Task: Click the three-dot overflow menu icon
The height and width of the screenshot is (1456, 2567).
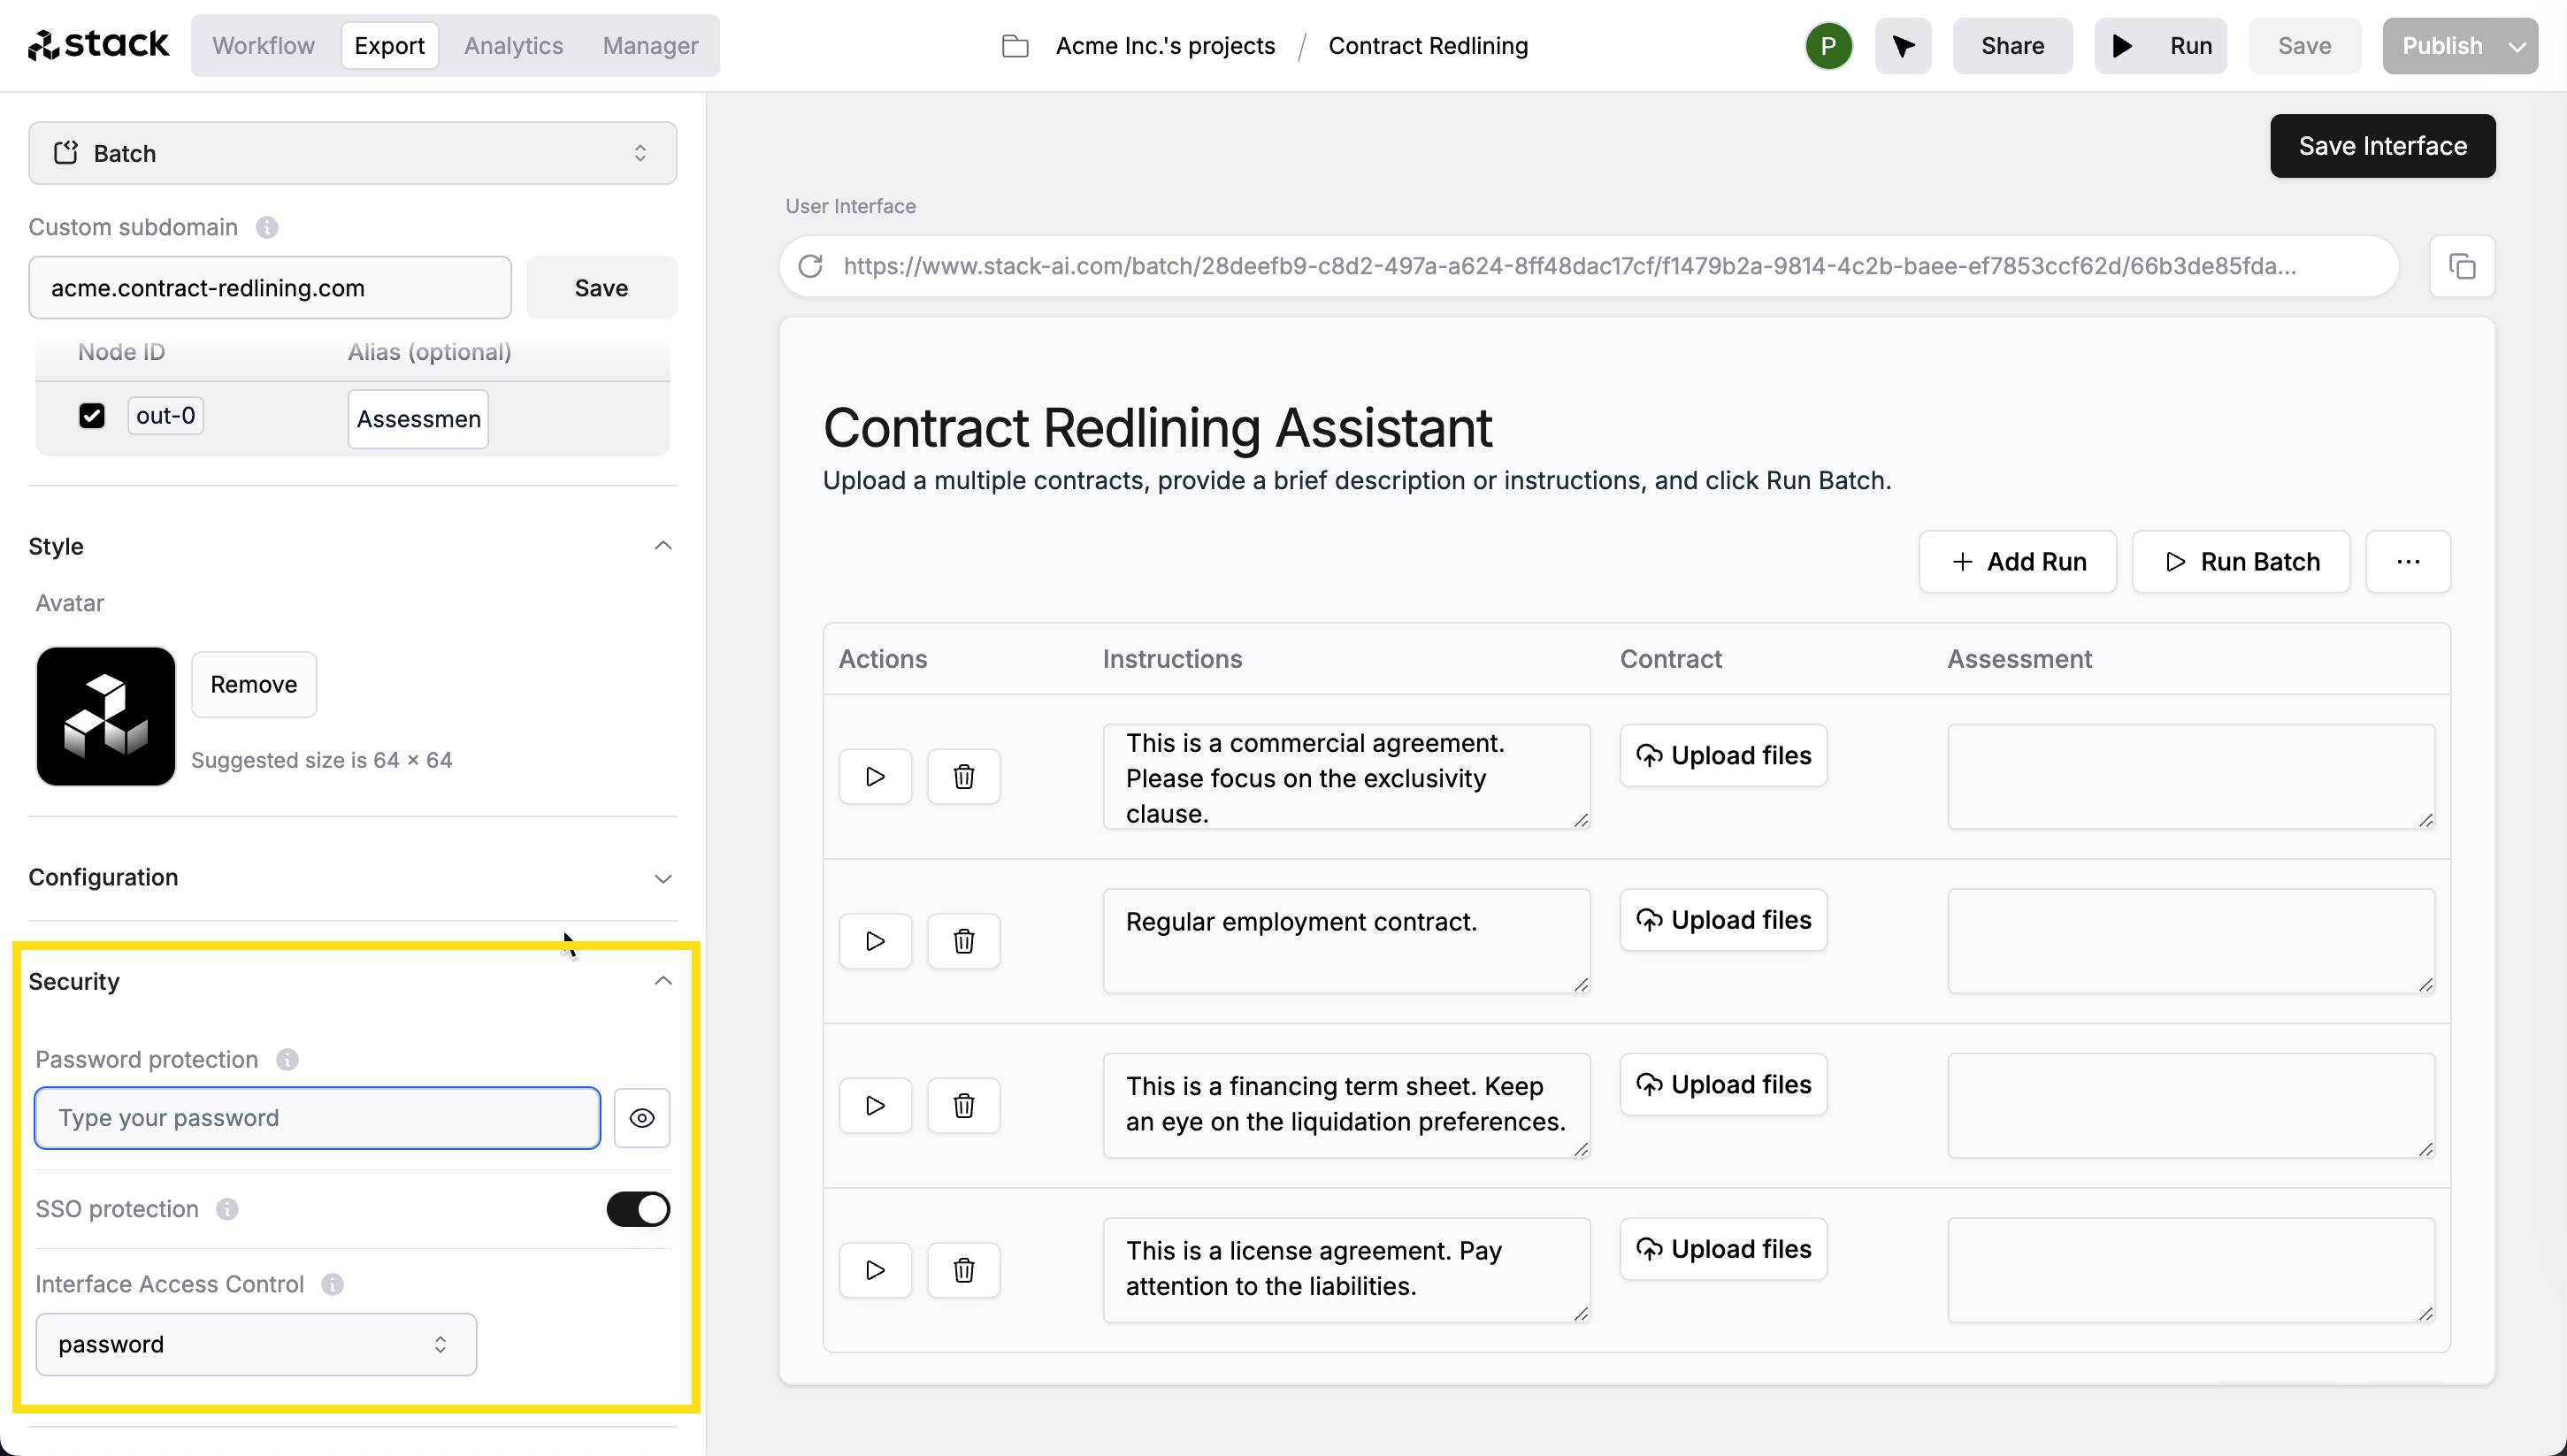Action: click(2409, 561)
